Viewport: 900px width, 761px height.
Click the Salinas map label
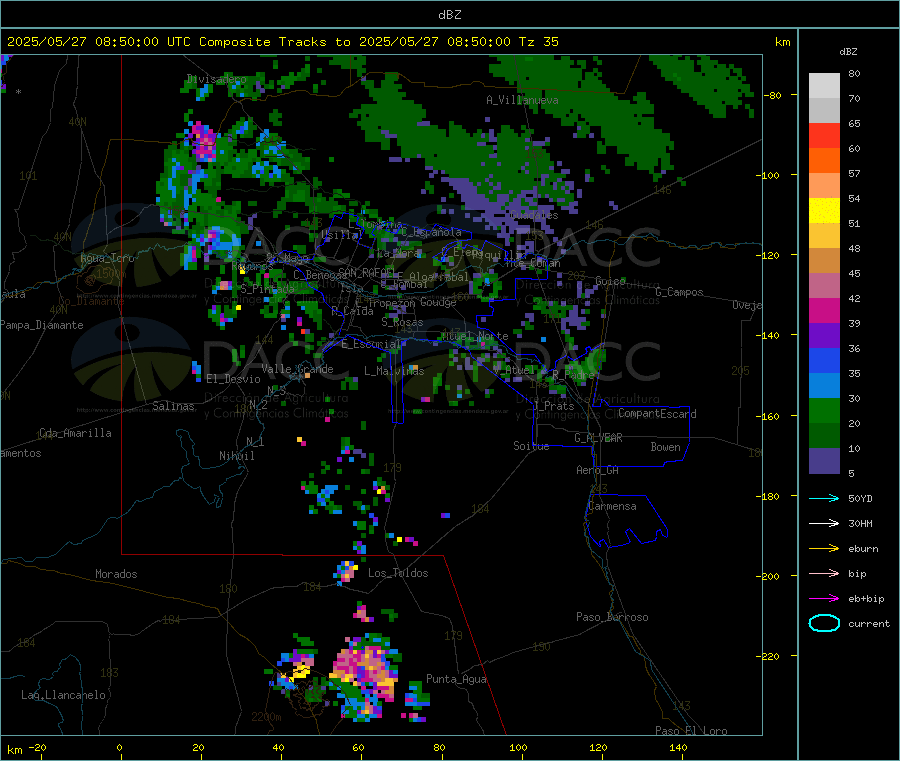click(173, 406)
